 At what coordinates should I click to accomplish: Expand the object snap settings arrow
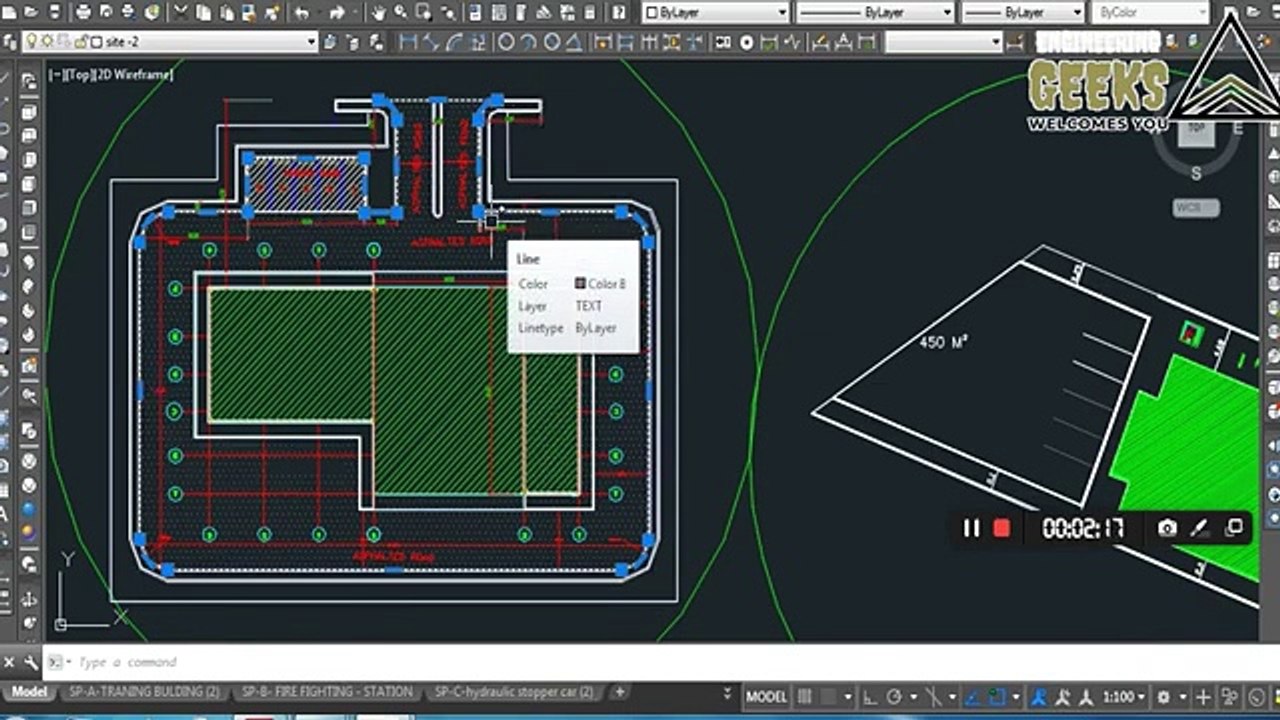point(1016,697)
